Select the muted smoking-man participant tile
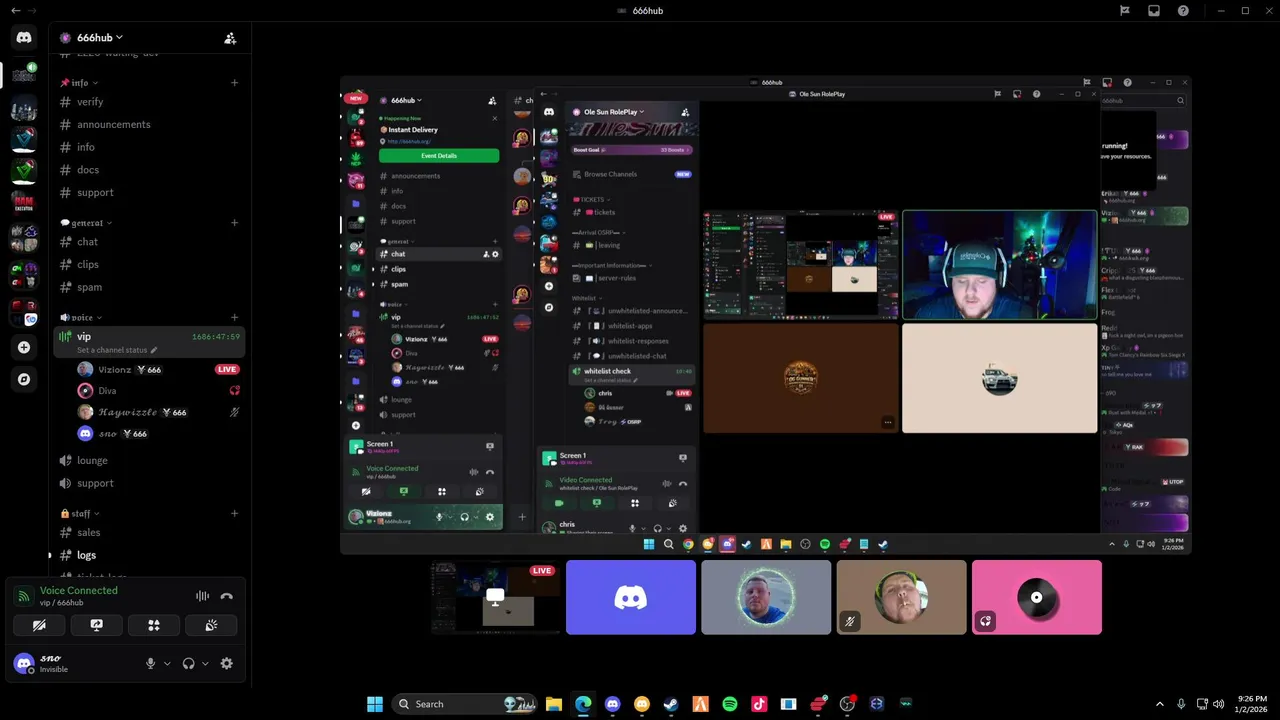1280x720 pixels. tap(901, 597)
